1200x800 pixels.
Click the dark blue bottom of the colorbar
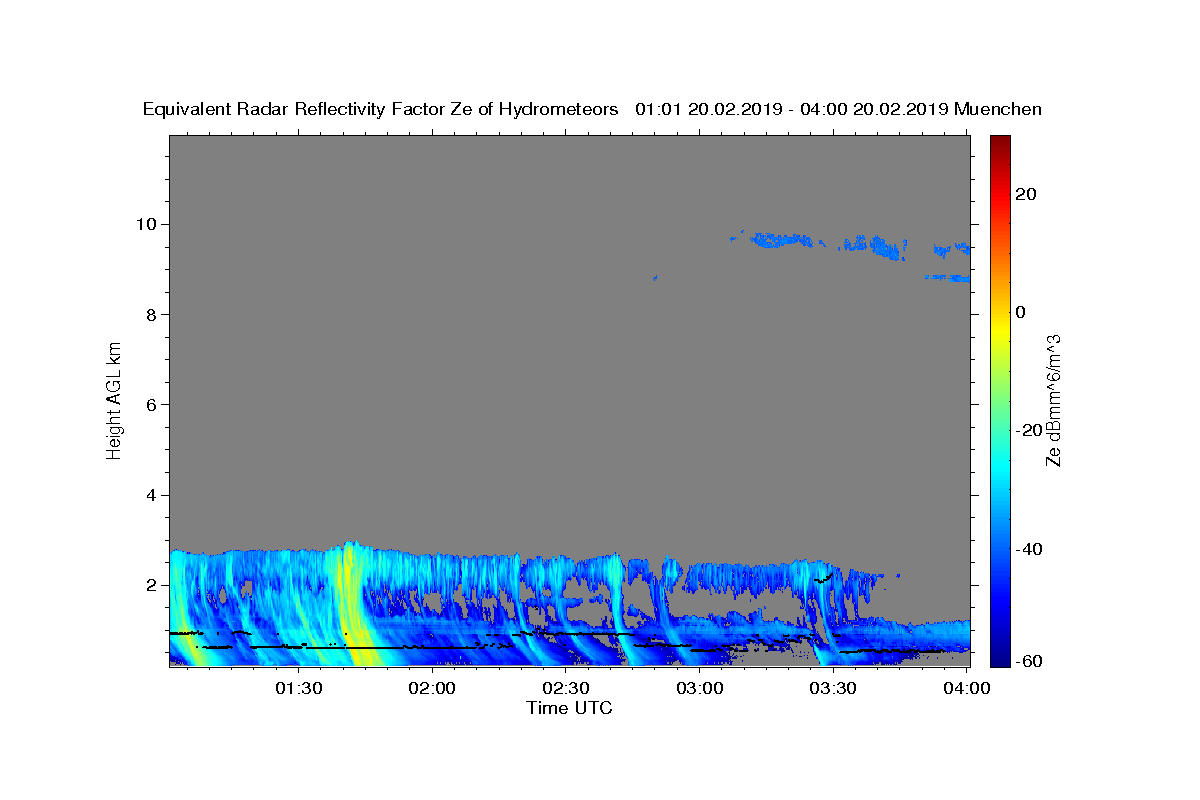pos(1000,657)
